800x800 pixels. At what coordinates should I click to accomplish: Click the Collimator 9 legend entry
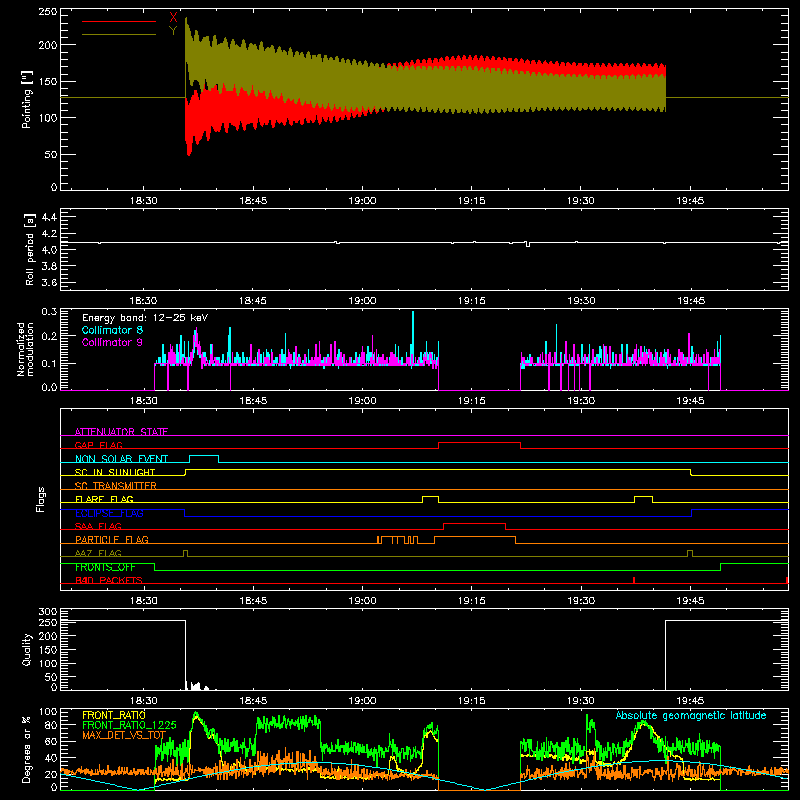pos(112,342)
